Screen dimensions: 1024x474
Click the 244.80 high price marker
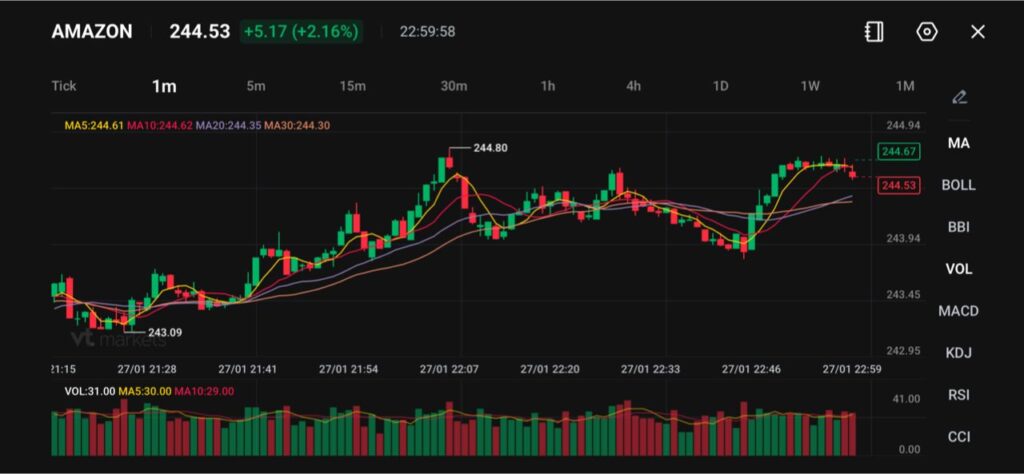(490, 148)
